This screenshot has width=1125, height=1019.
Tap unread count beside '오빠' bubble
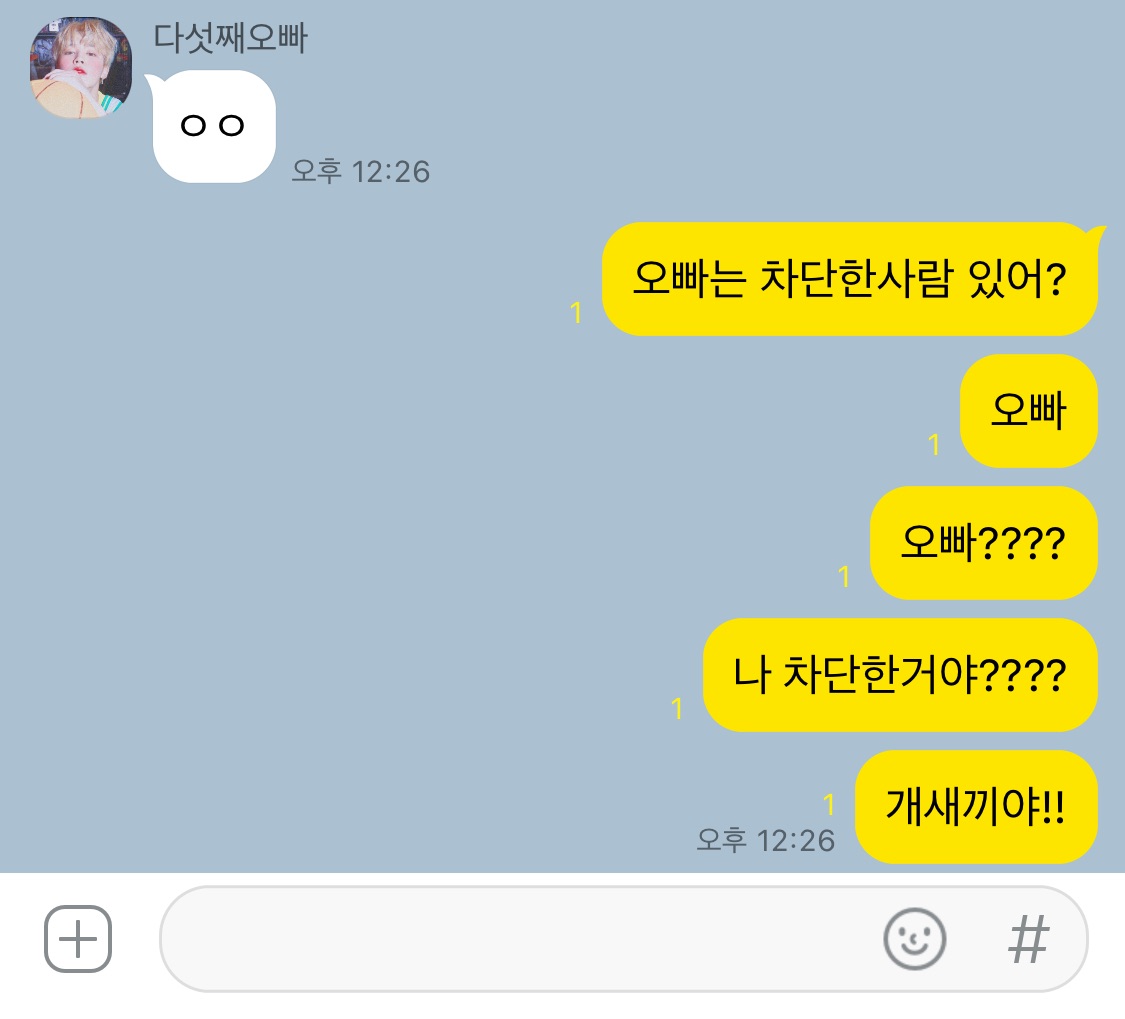tap(933, 445)
